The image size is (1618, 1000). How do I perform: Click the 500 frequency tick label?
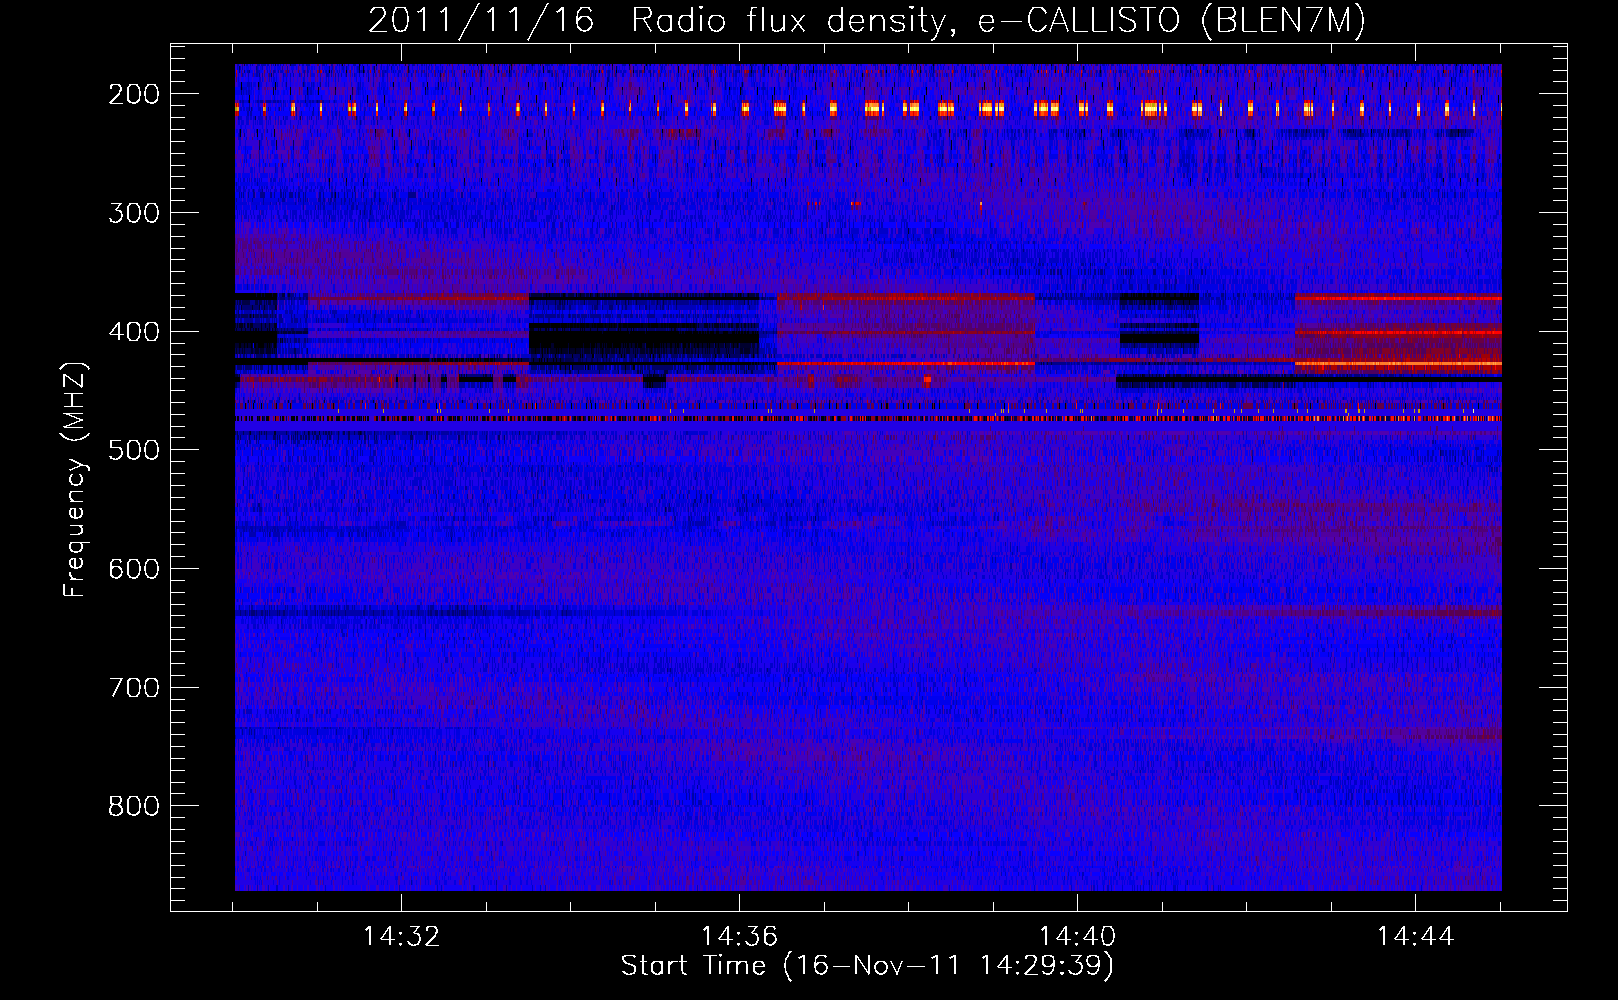(134, 450)
